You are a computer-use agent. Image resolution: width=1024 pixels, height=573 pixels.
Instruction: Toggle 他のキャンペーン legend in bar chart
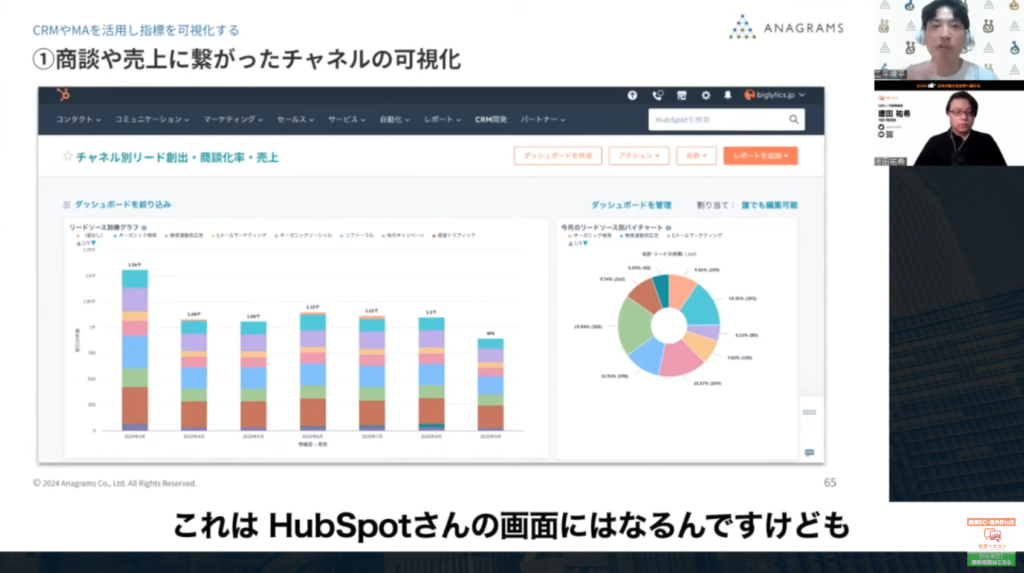tap(403, 235)
